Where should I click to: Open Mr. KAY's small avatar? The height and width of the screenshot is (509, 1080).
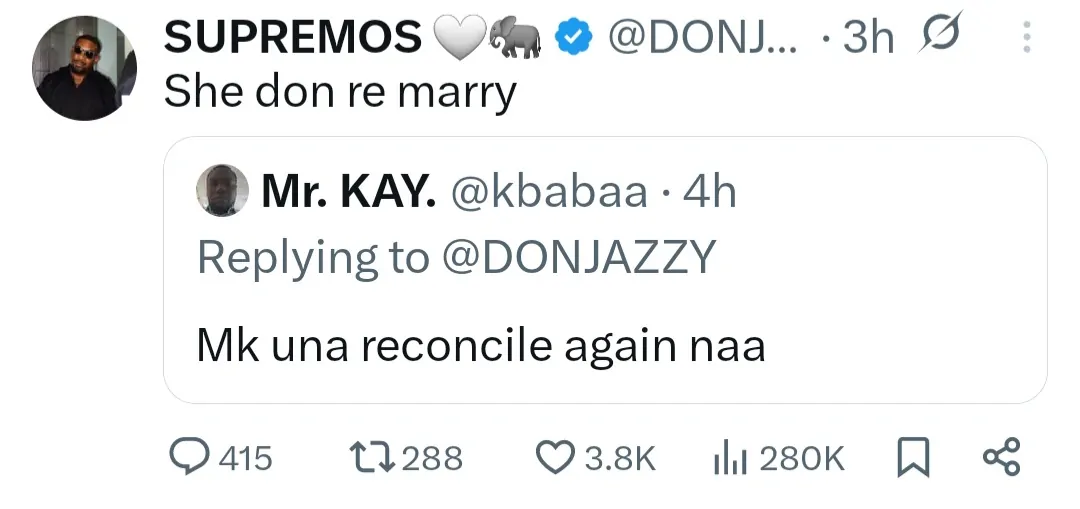[x=223, y=190]
